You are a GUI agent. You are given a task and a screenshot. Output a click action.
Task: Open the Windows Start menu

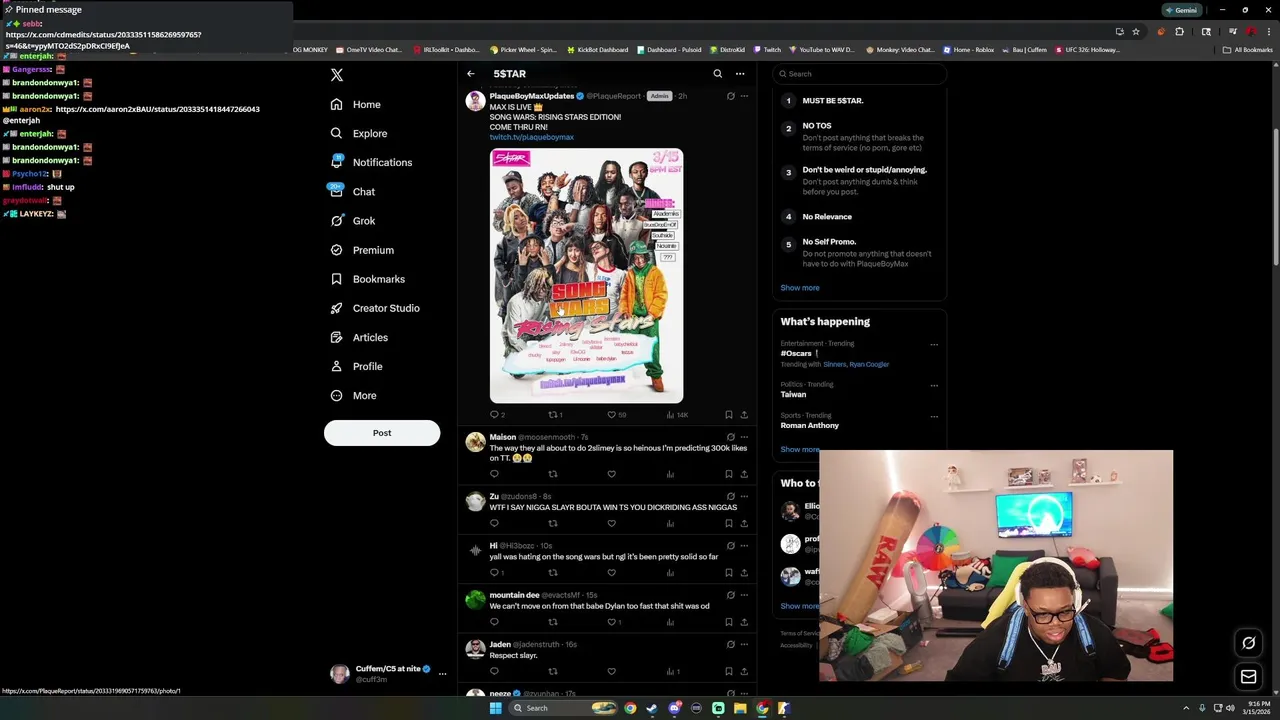(x=495, y=708)
